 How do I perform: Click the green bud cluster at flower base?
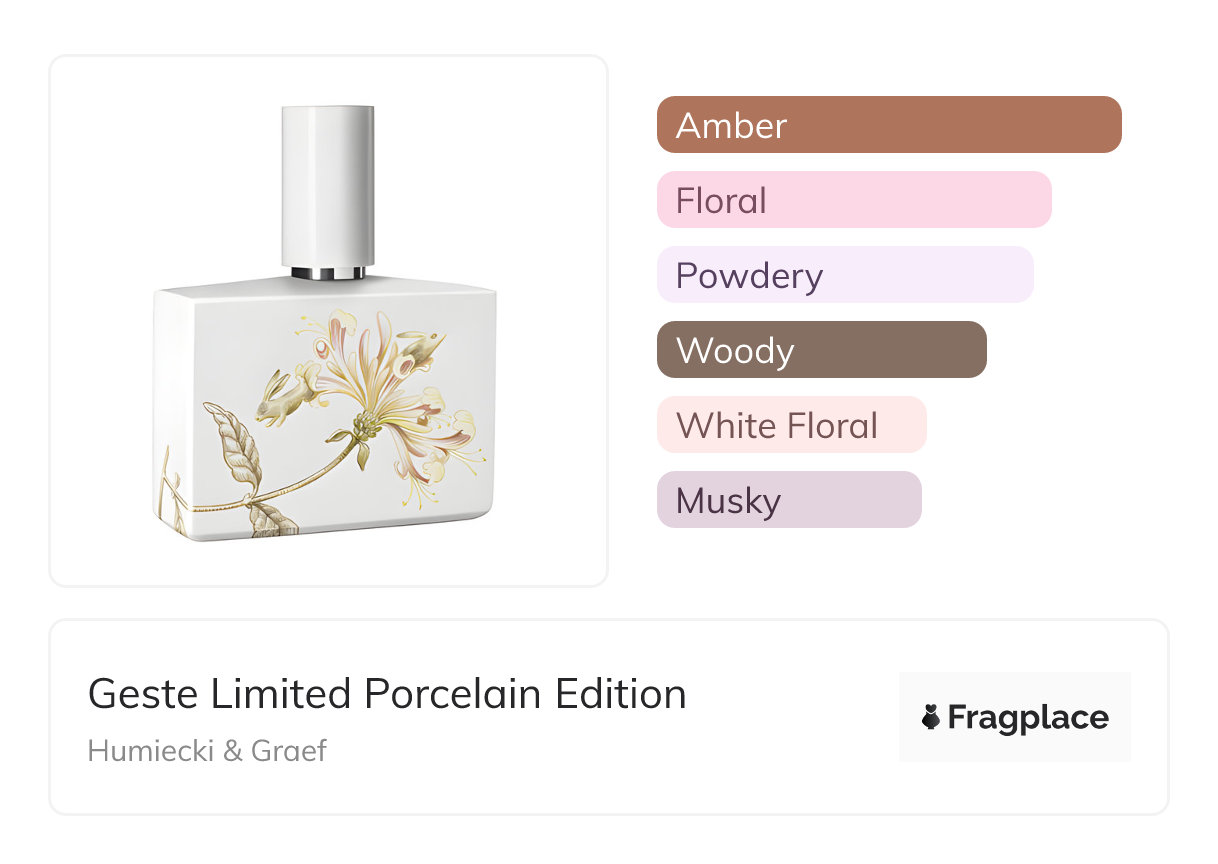364,430
